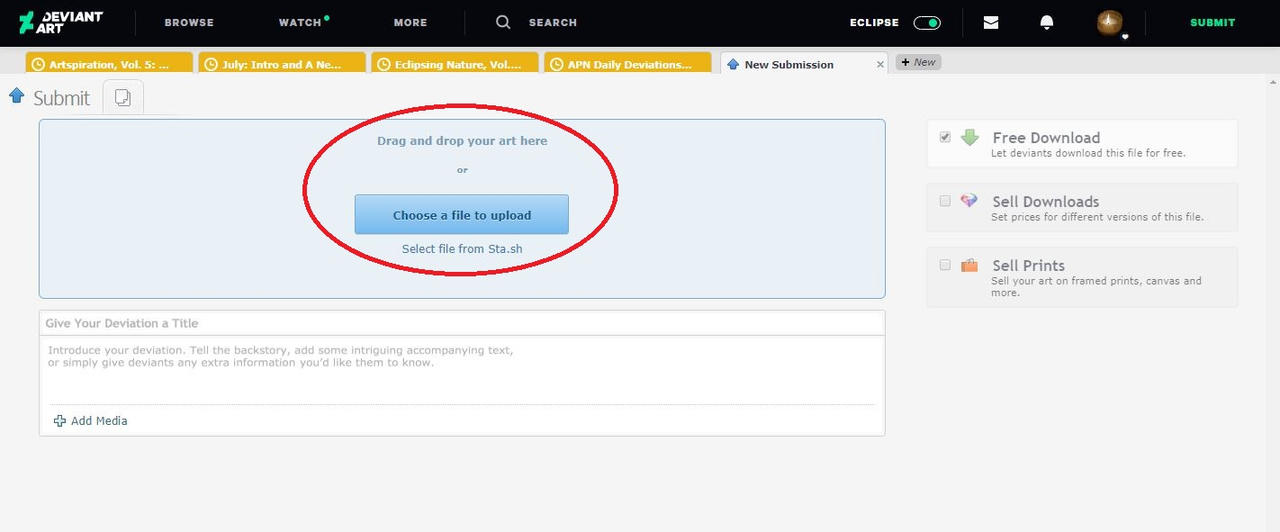Open the messages envelope icon
The height and width of the screenshot is (532, 1280).
pyautogui.click(x=991, y=22)
